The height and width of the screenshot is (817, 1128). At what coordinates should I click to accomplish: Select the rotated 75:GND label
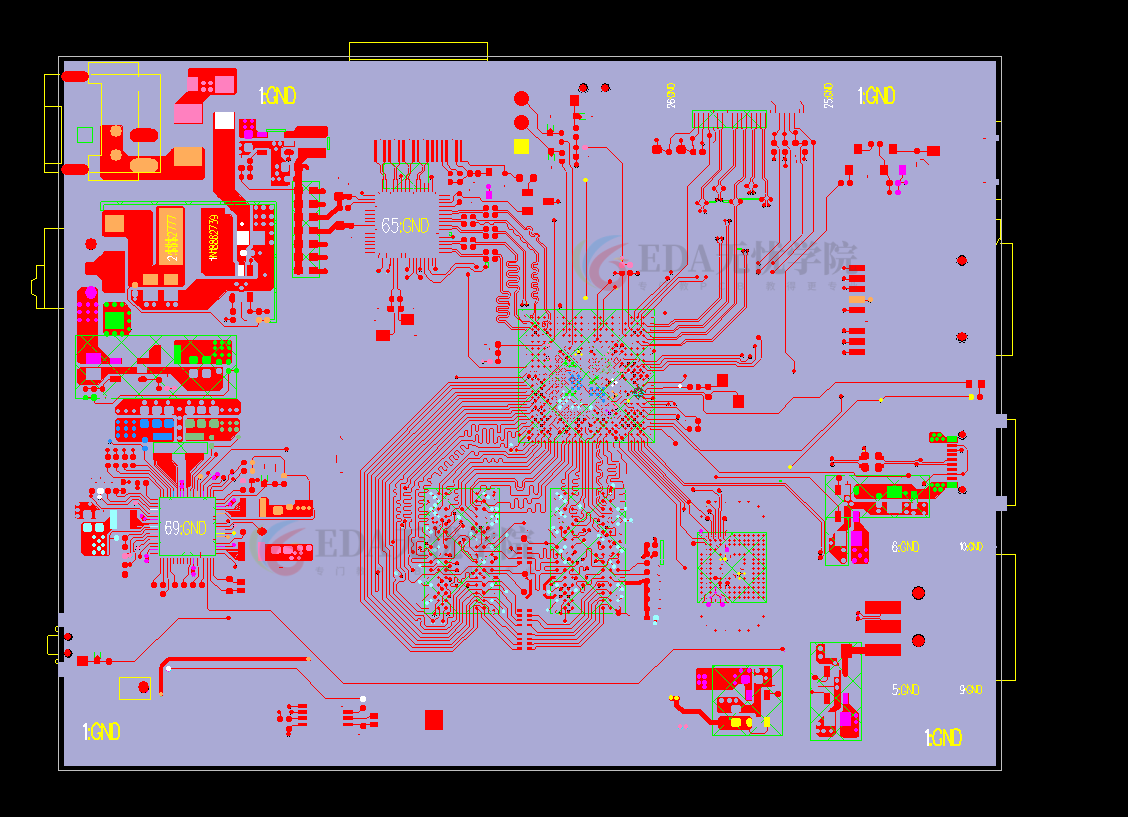[x=828, y=95]
